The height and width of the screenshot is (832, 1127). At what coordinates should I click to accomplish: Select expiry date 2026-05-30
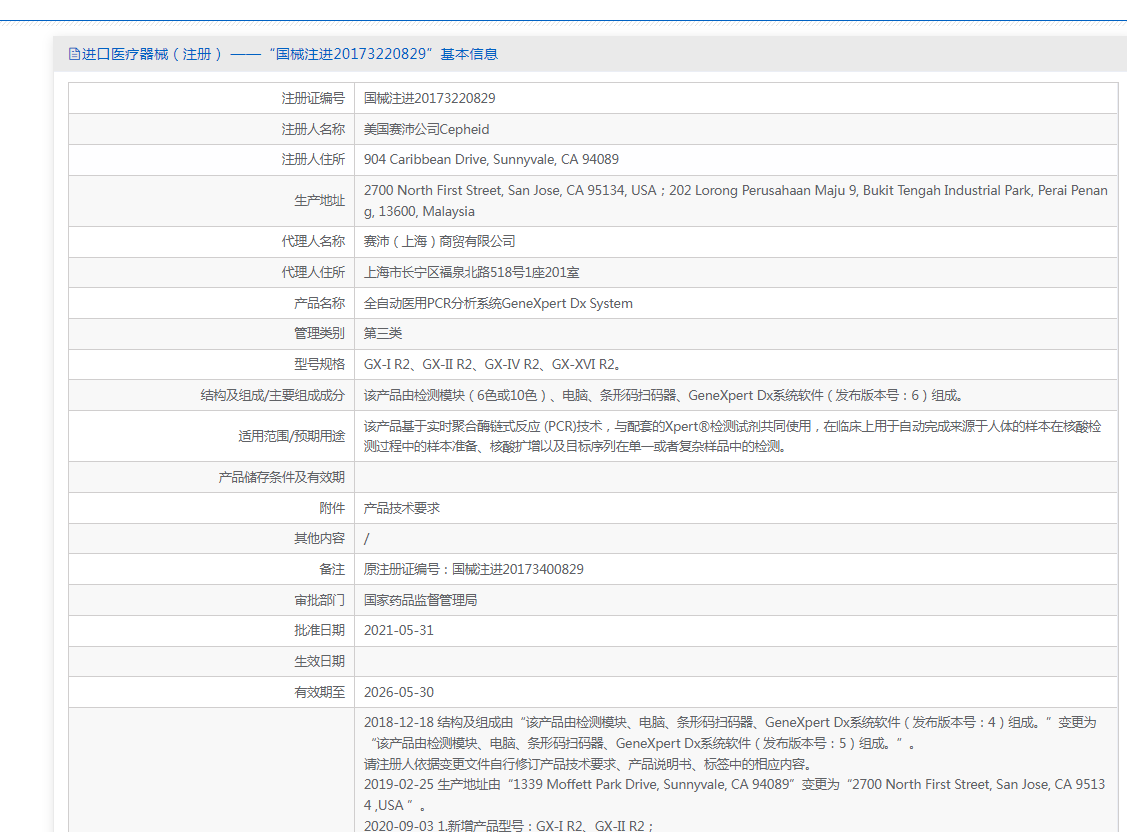point(399,692)
